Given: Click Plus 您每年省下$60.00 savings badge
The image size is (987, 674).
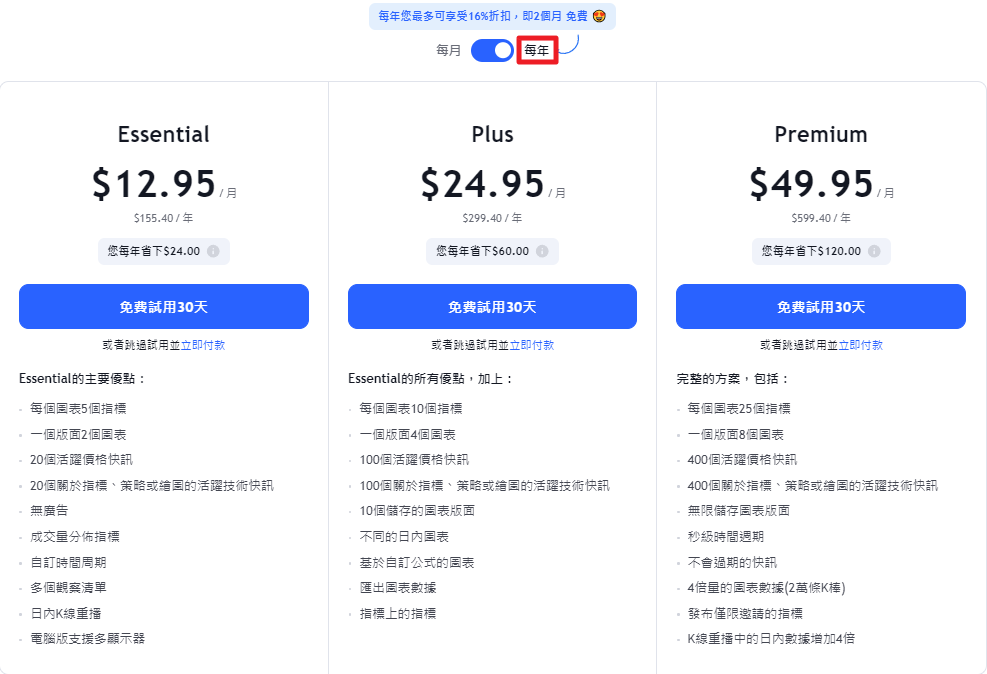Looking at the screenshot, I should [x=492, y=251].
